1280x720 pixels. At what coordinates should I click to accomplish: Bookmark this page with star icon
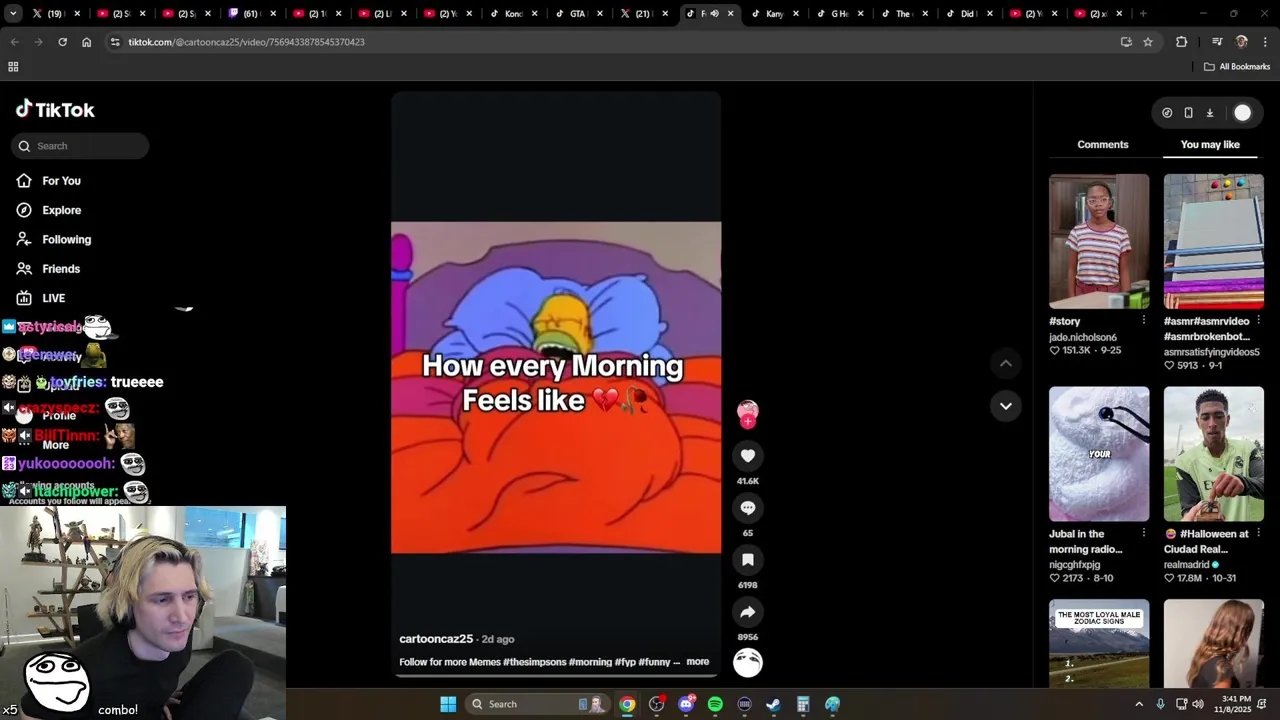1148,42
